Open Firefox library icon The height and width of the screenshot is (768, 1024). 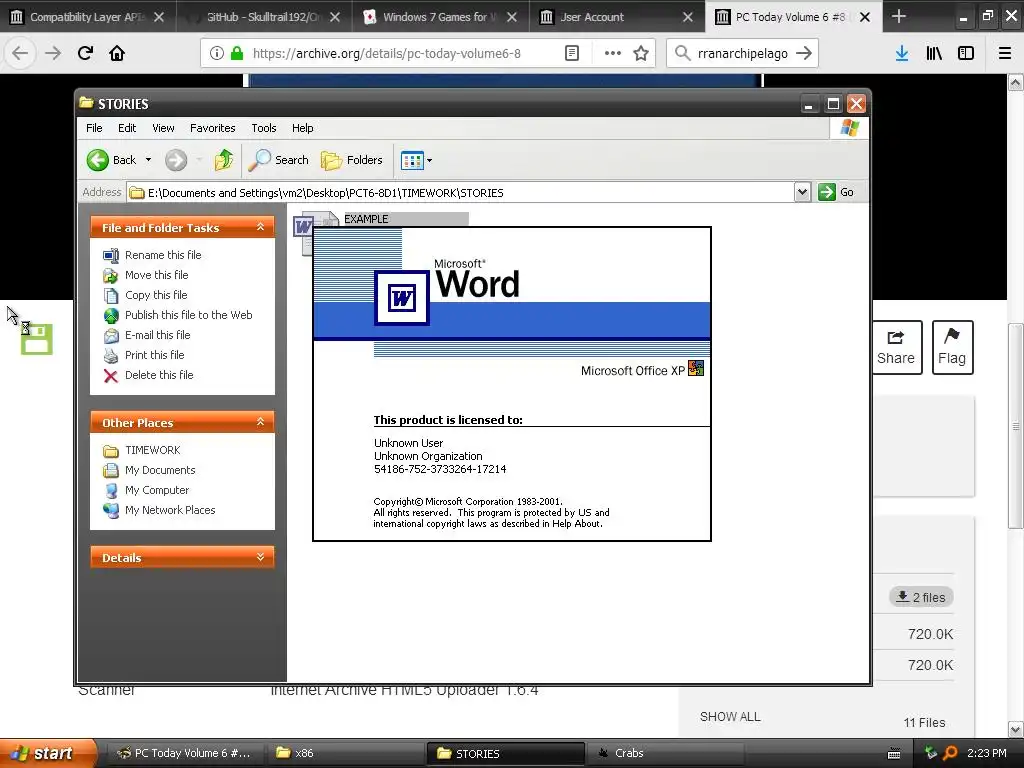[934, 54]
